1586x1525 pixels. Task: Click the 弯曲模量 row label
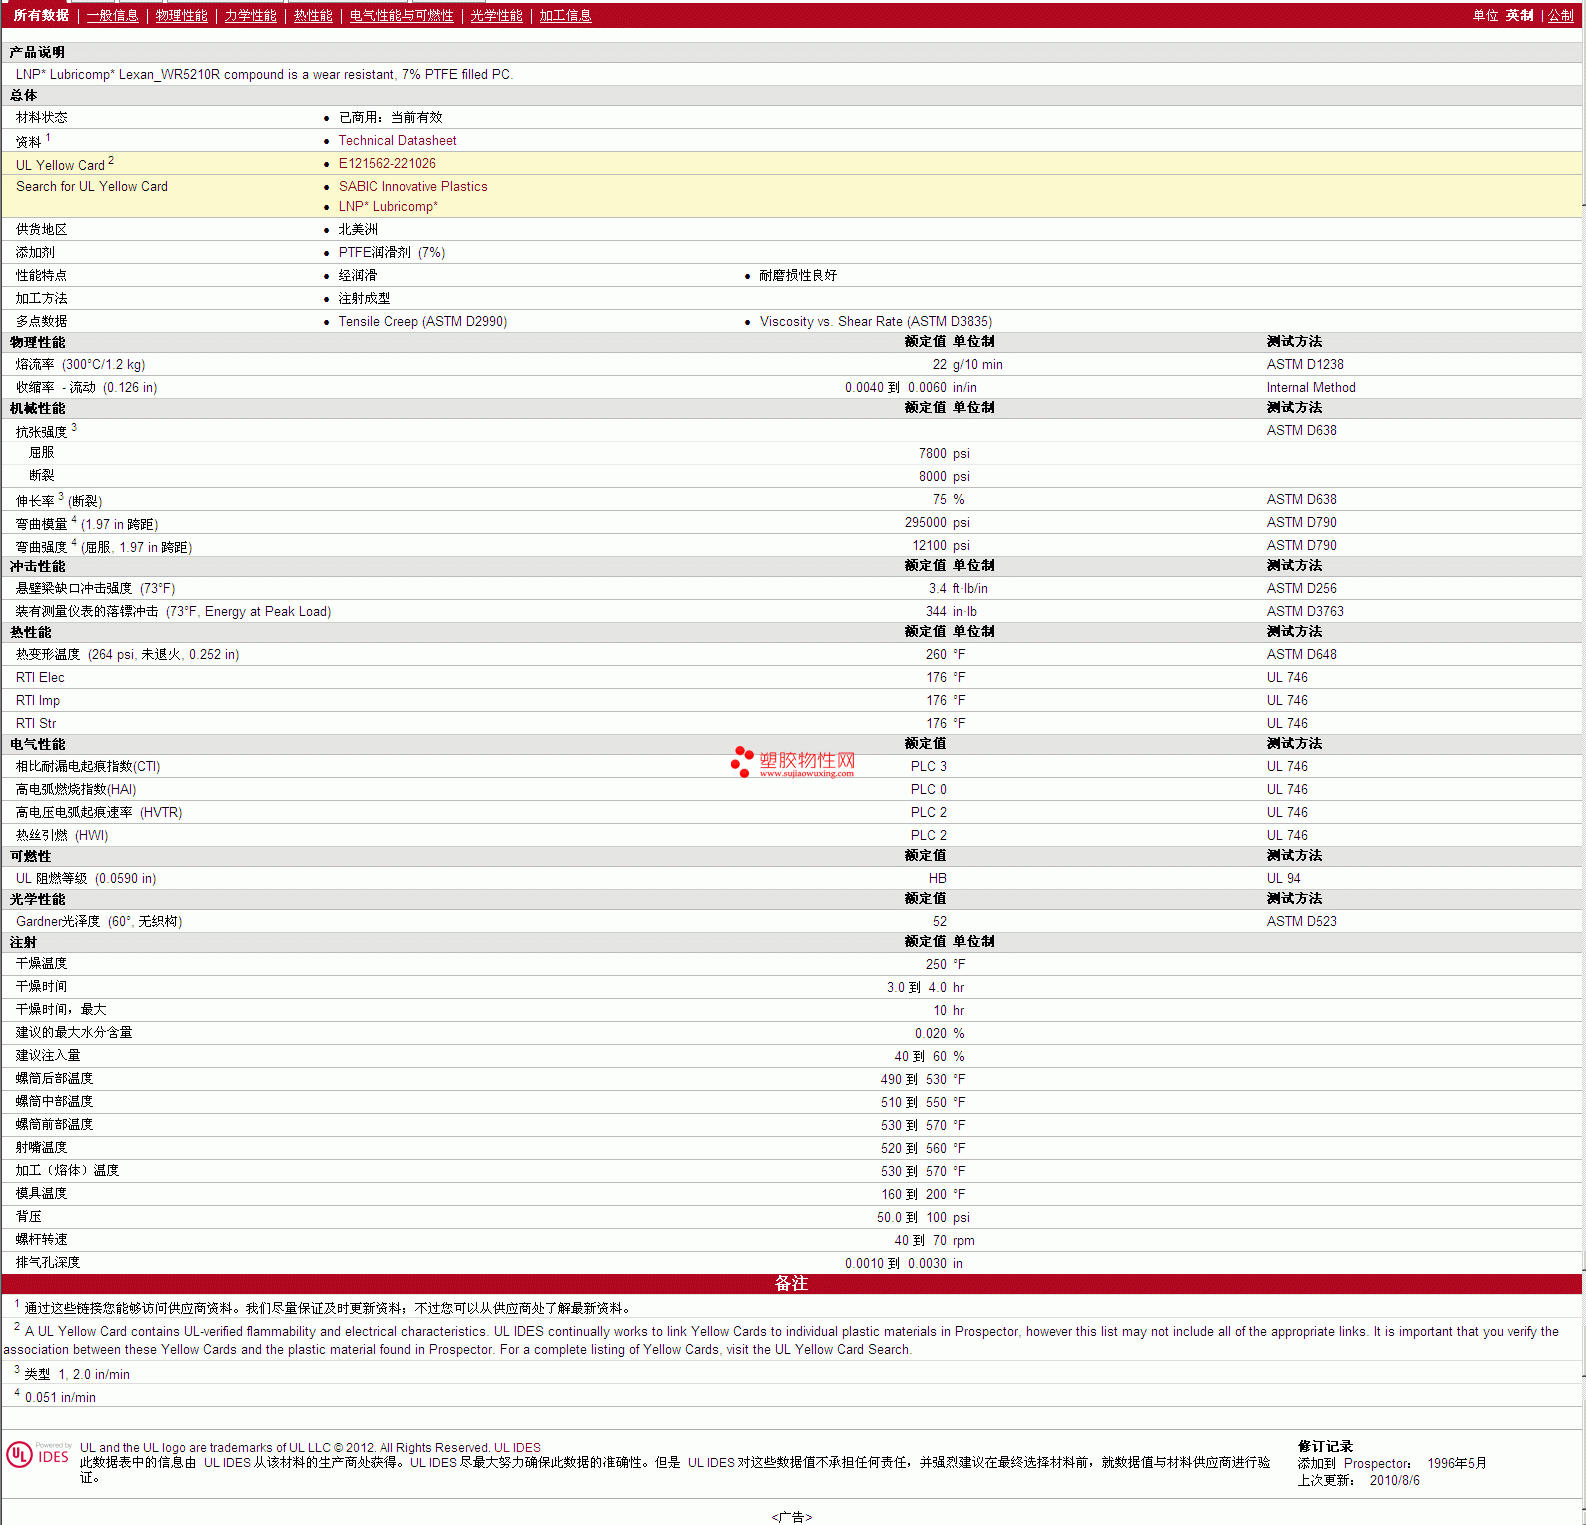(x=87, y=524)
